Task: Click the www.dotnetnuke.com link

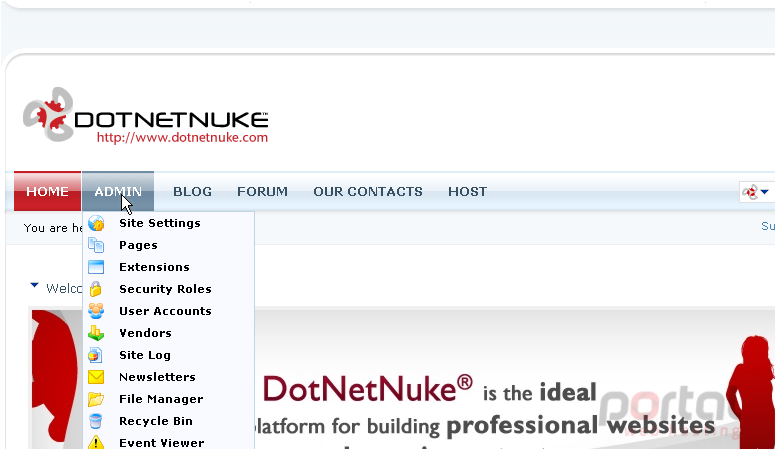Action: [182, 137]
